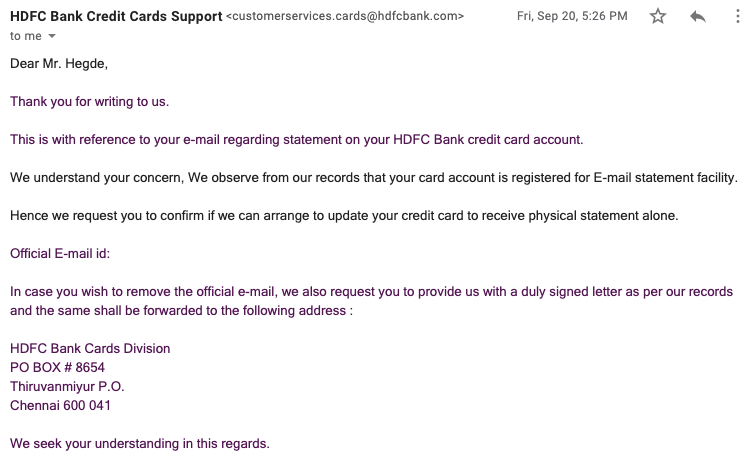Click the 'Thiruvanmiyur P.O.' line
Viewport: 753px width, 459px height.
pyautogui.click(x=67, y=387)
